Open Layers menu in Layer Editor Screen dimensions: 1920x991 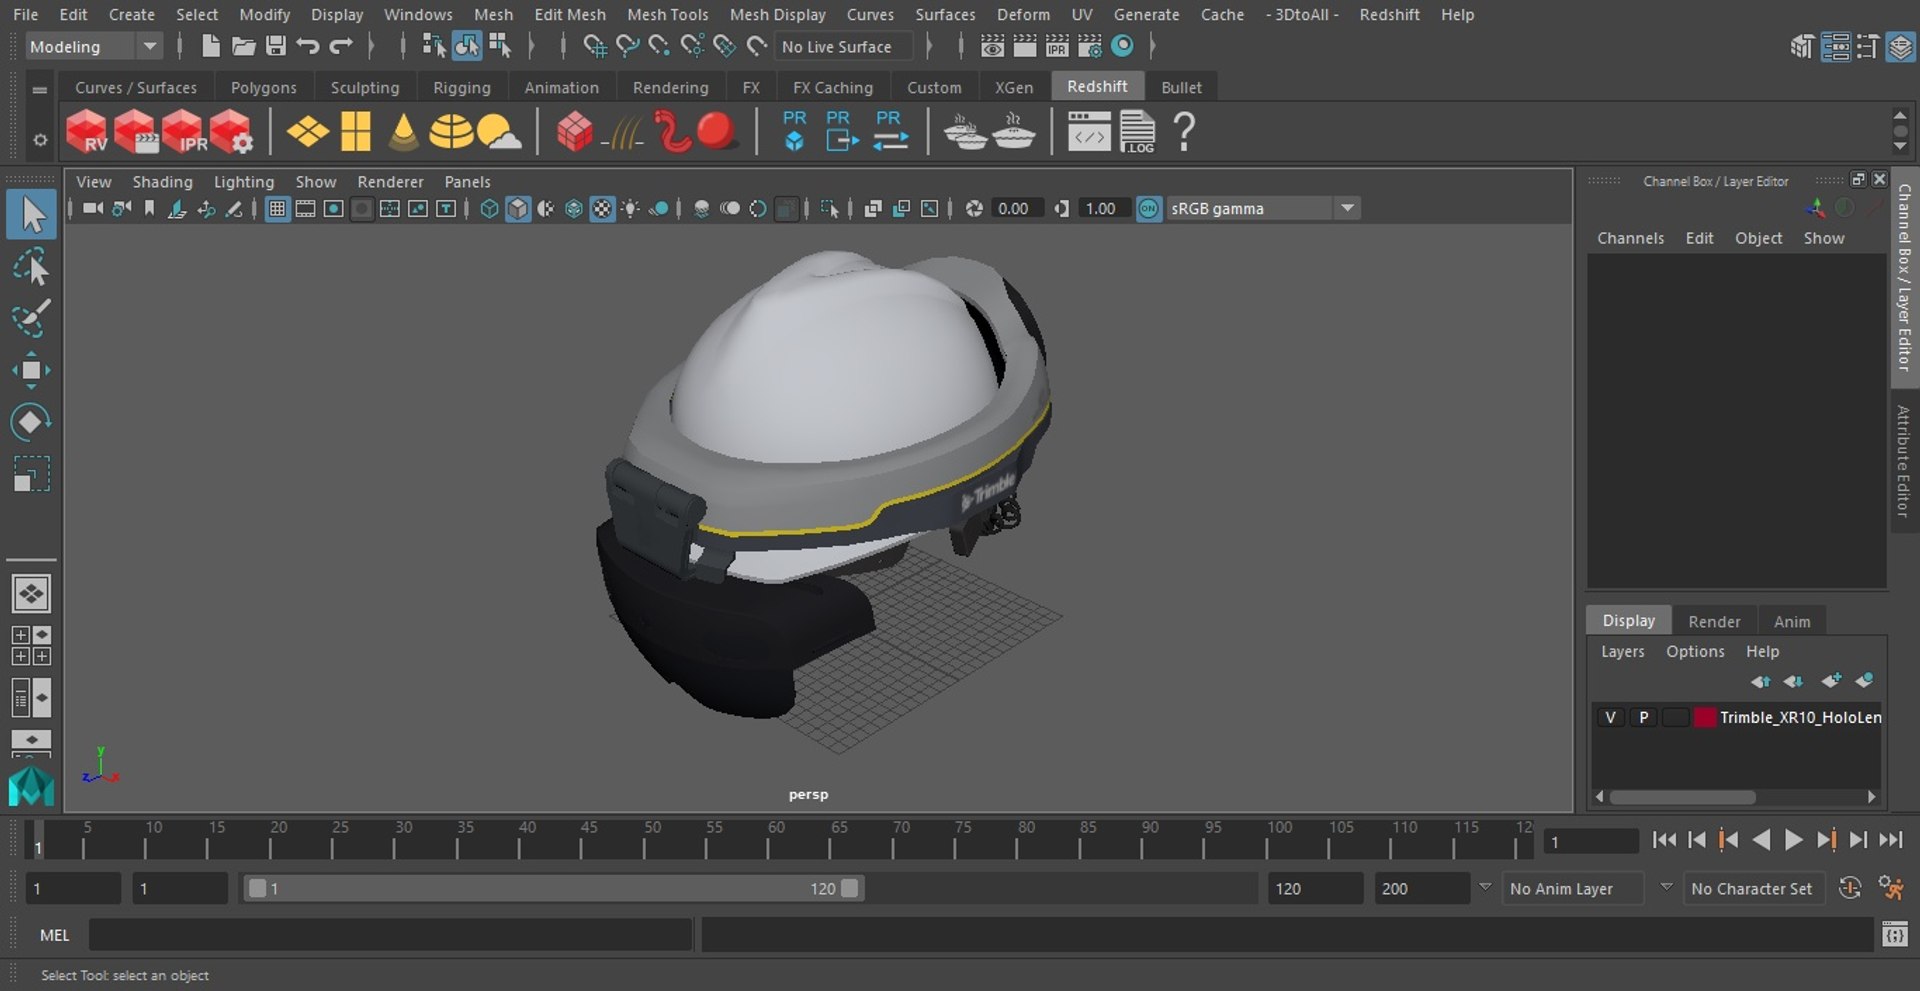pyautogui.click(x=1622, y=651)
